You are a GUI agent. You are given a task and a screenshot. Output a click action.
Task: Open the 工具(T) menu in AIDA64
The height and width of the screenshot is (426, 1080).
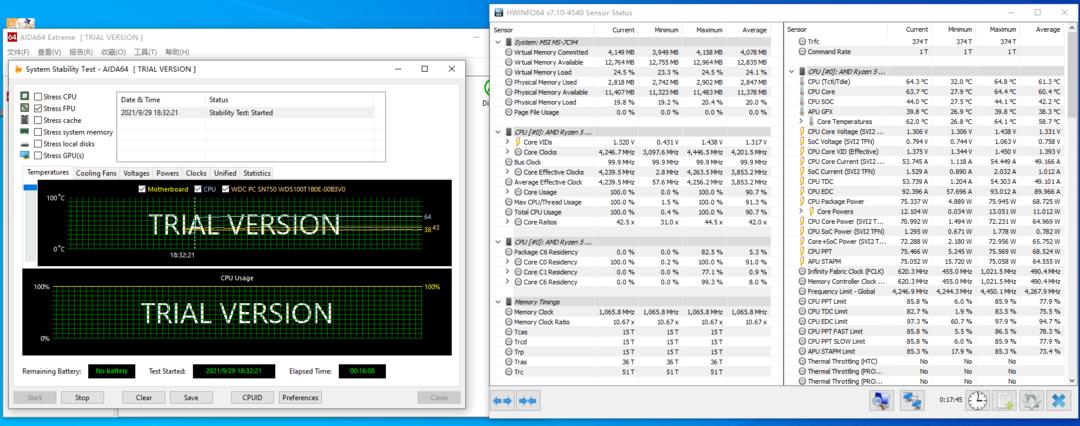(x=145, y=52)
